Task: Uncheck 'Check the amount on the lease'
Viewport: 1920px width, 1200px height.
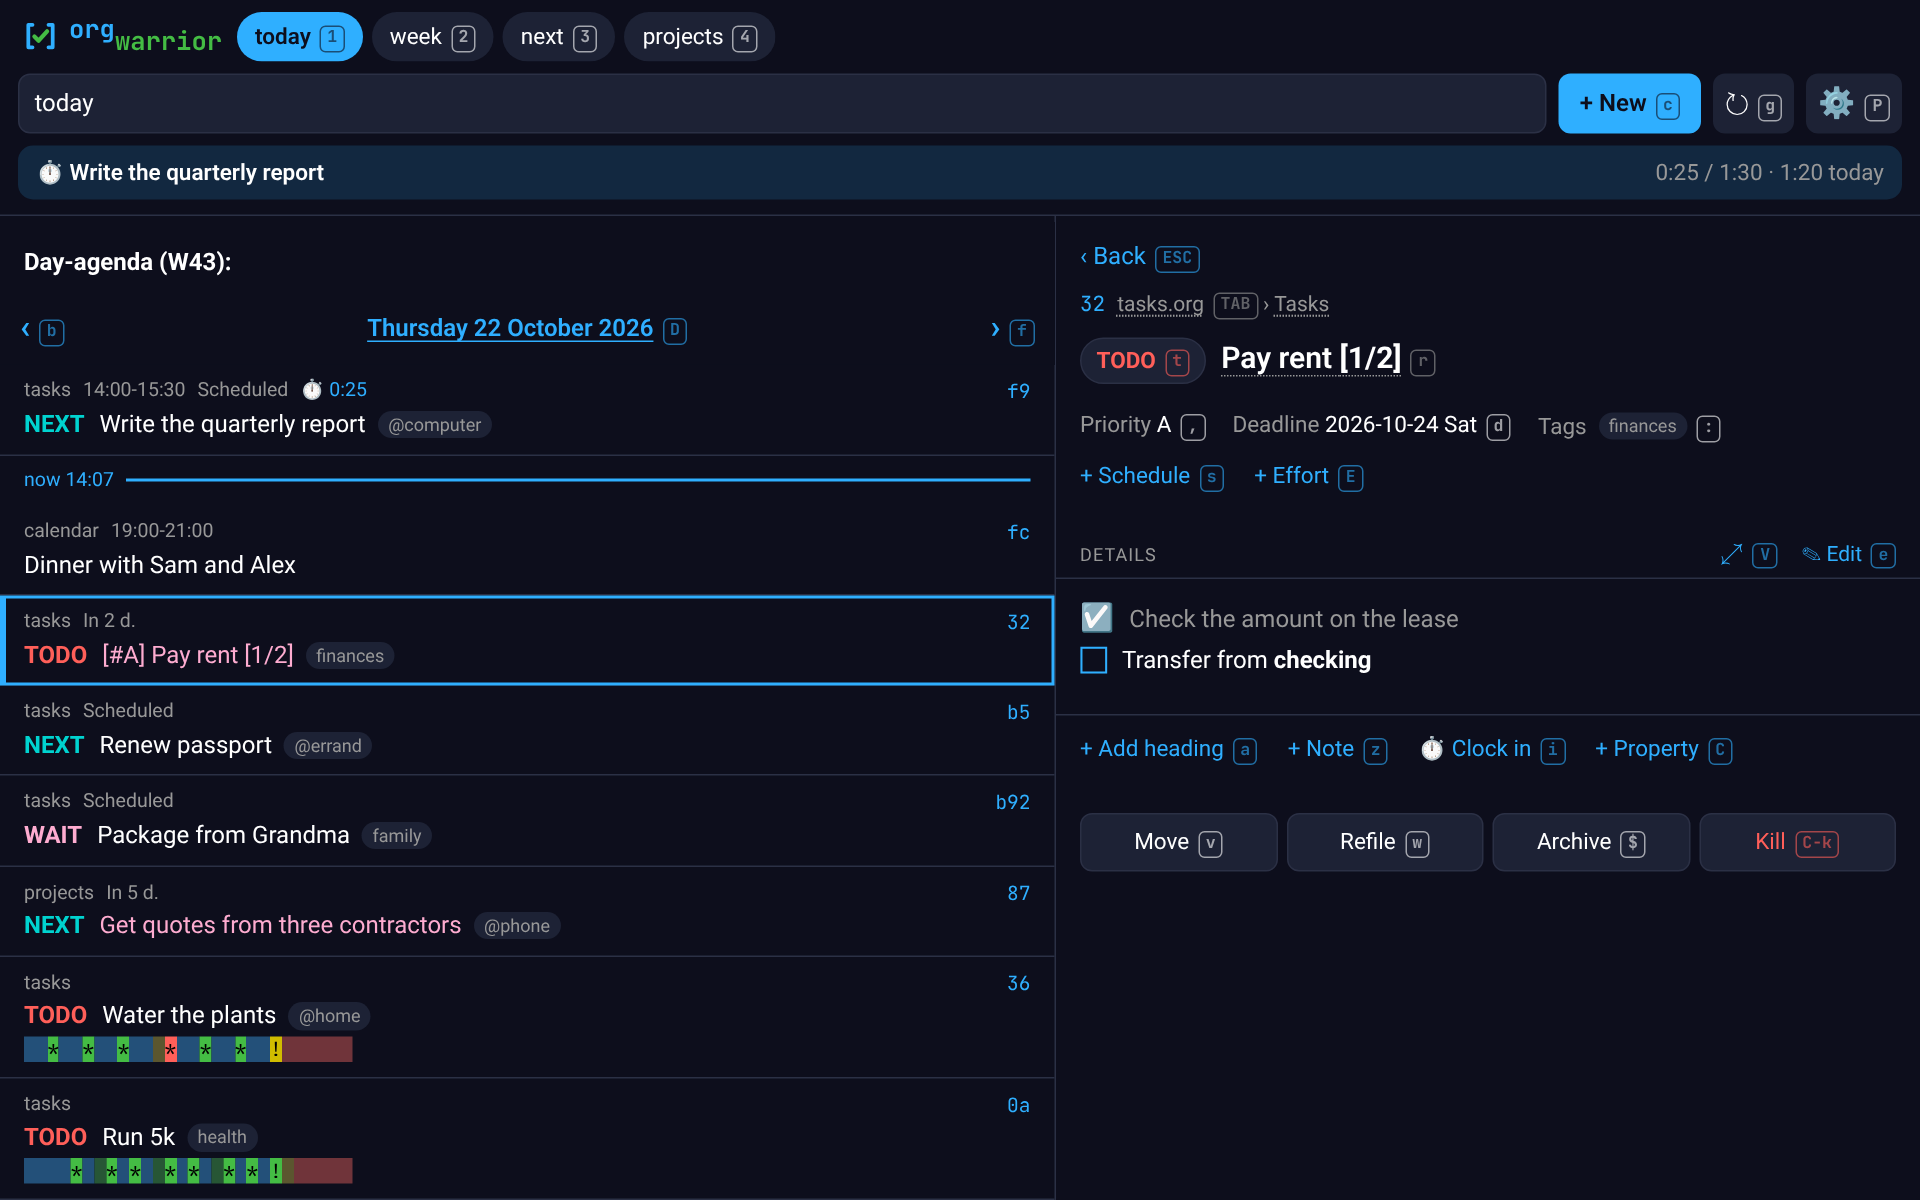Action: 1097,618
